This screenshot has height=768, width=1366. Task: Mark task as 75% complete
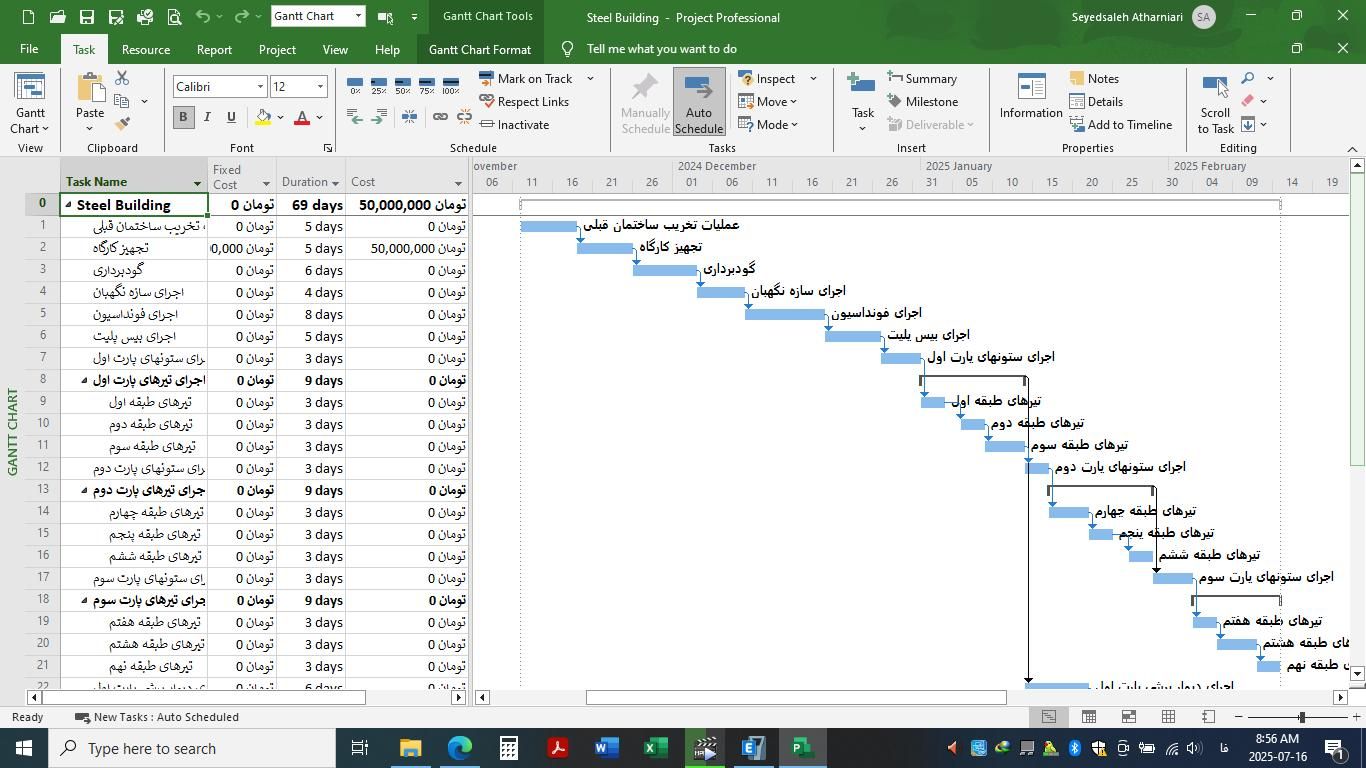427,85
